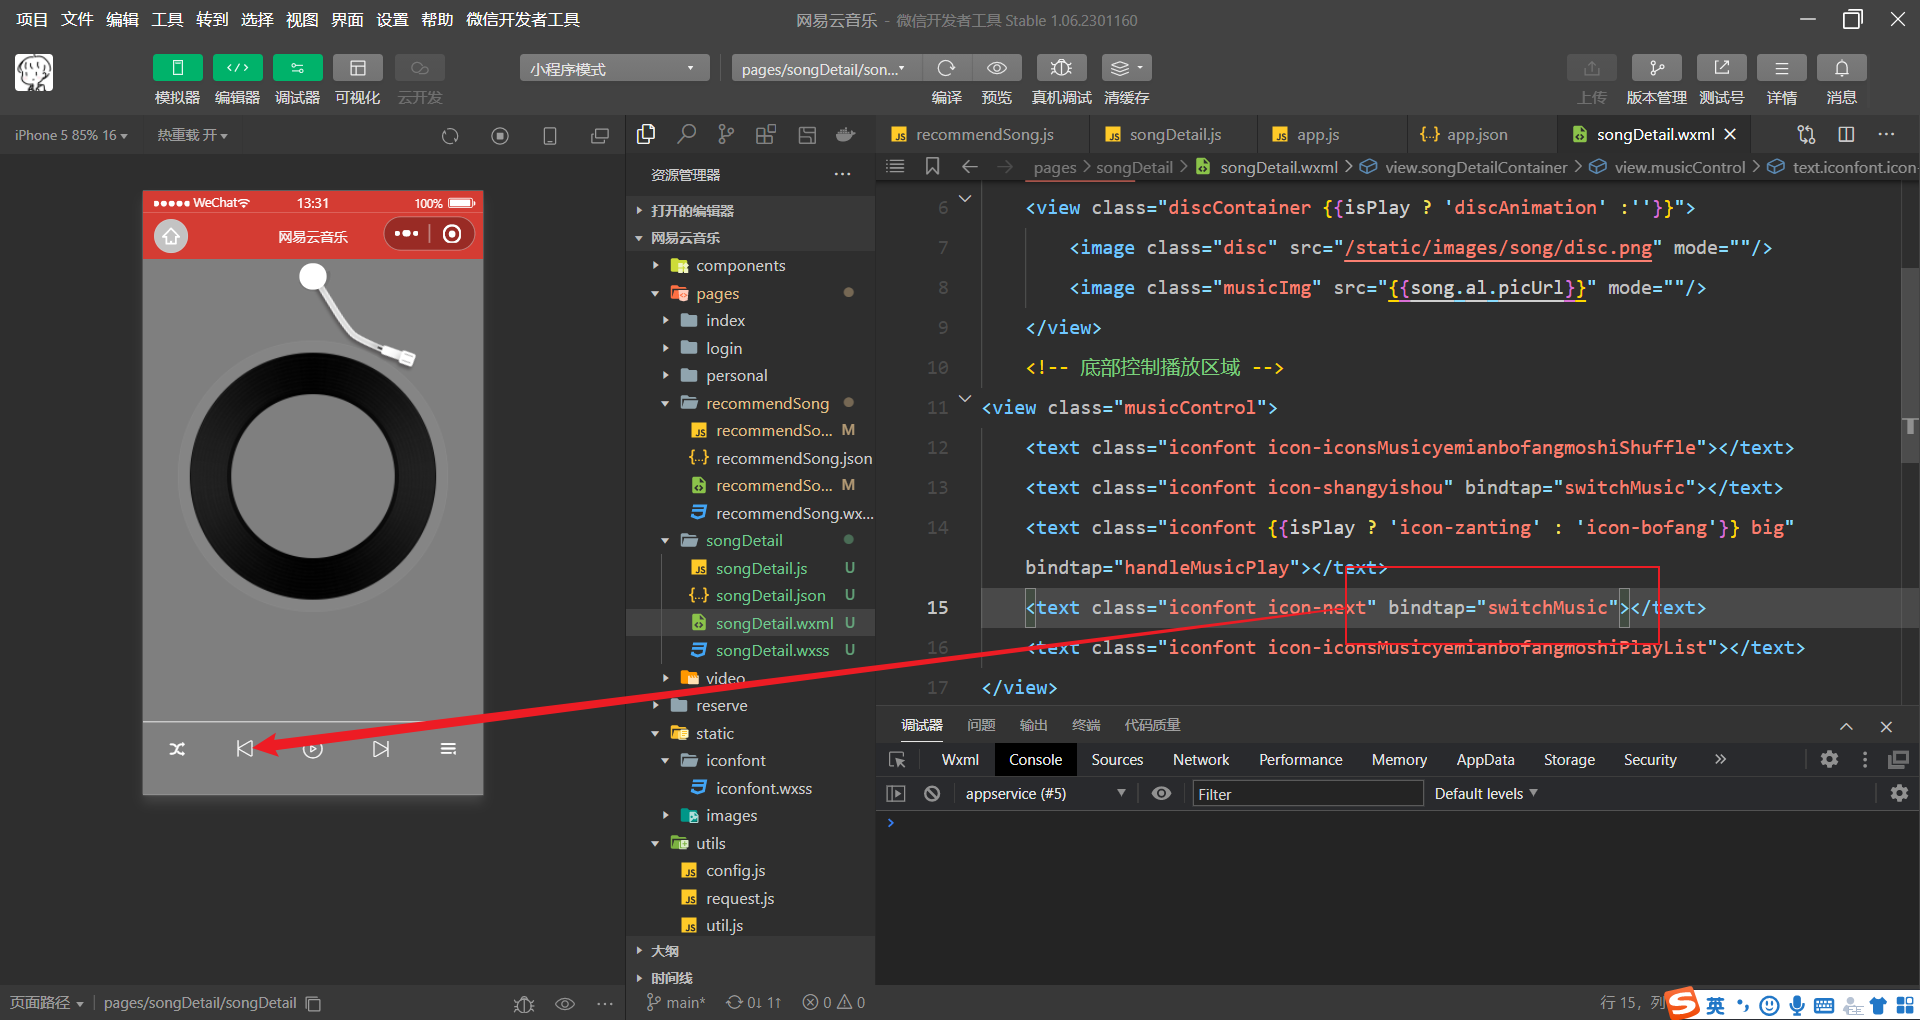Open the source control branch icon
This screenshot has height=1020, width=1920.
[726, 134]
